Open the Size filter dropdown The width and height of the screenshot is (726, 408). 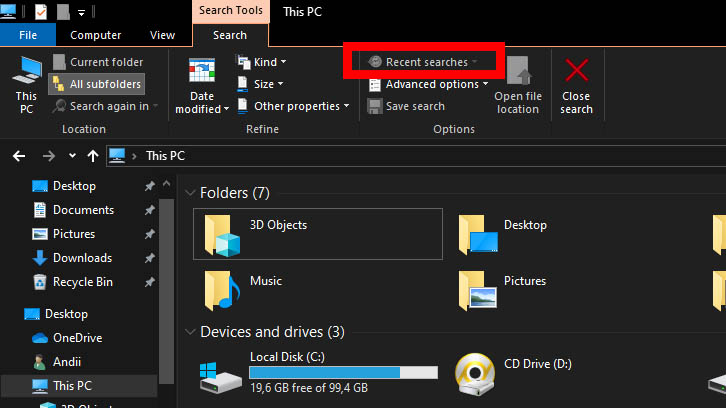pos(261,84)
